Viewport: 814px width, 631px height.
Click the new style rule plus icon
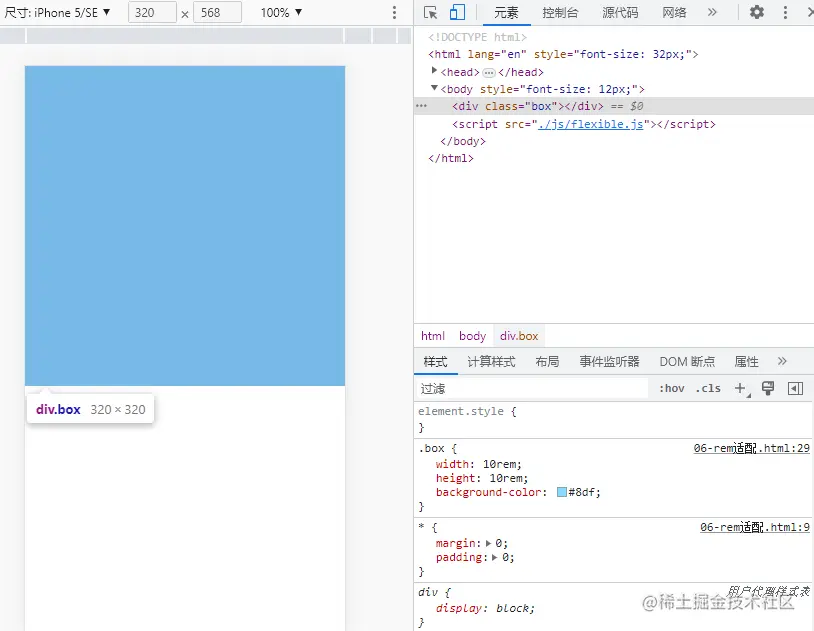738,388
